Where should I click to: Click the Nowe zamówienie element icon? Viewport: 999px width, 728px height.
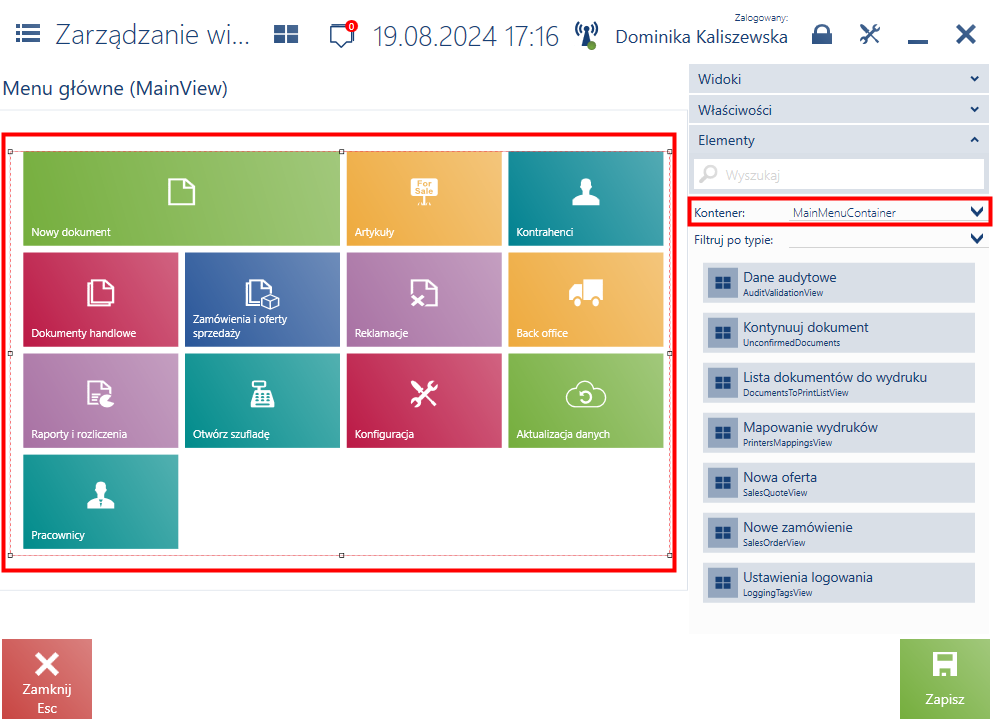point(722,532)
